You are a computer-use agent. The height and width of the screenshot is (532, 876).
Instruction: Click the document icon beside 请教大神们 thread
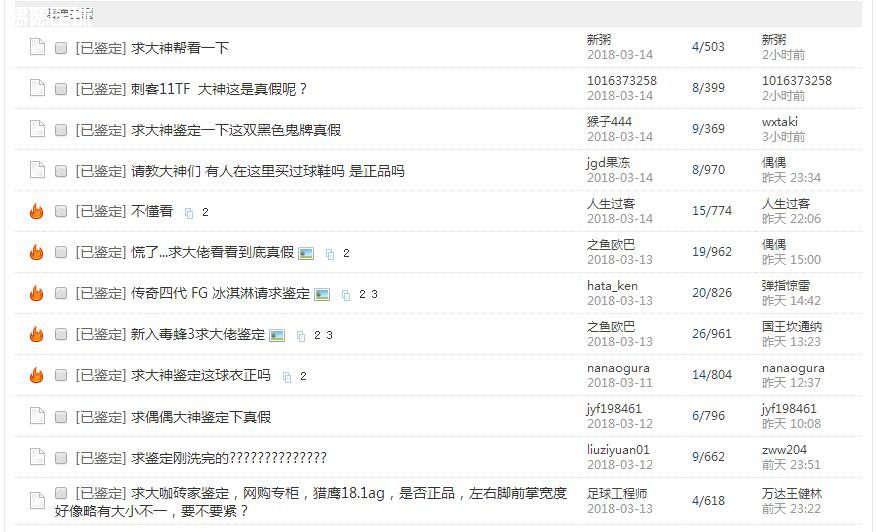point(37,169)
